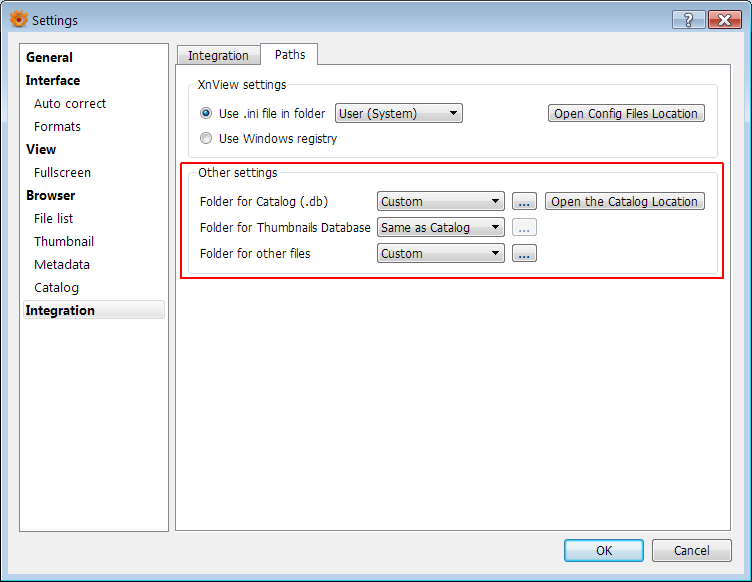Click Open Config Files Location button
Image resolution: width=752 pixels, height=582 pixels.
[626, 114]
